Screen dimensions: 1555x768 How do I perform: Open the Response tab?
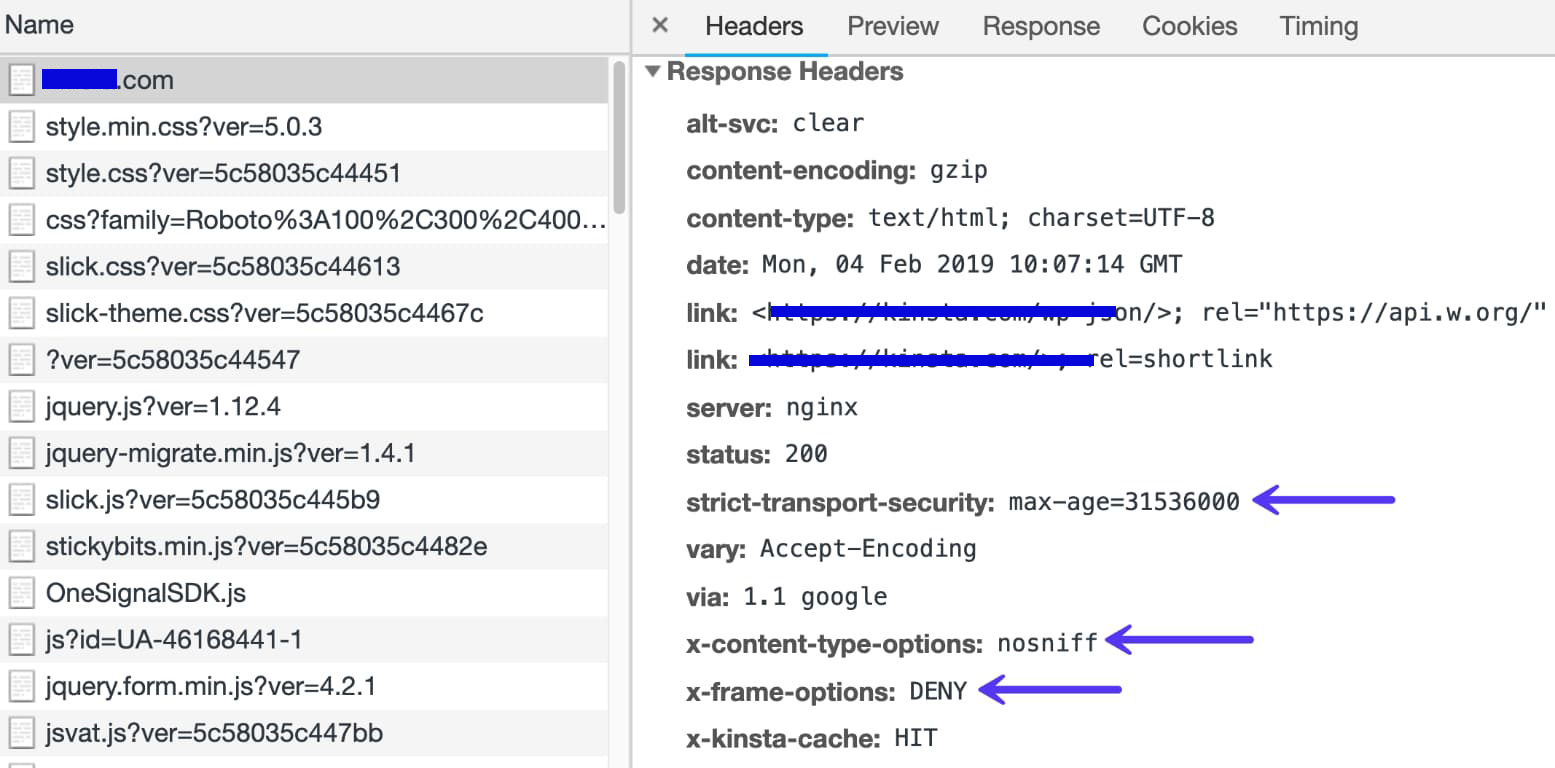(1040, 26)
